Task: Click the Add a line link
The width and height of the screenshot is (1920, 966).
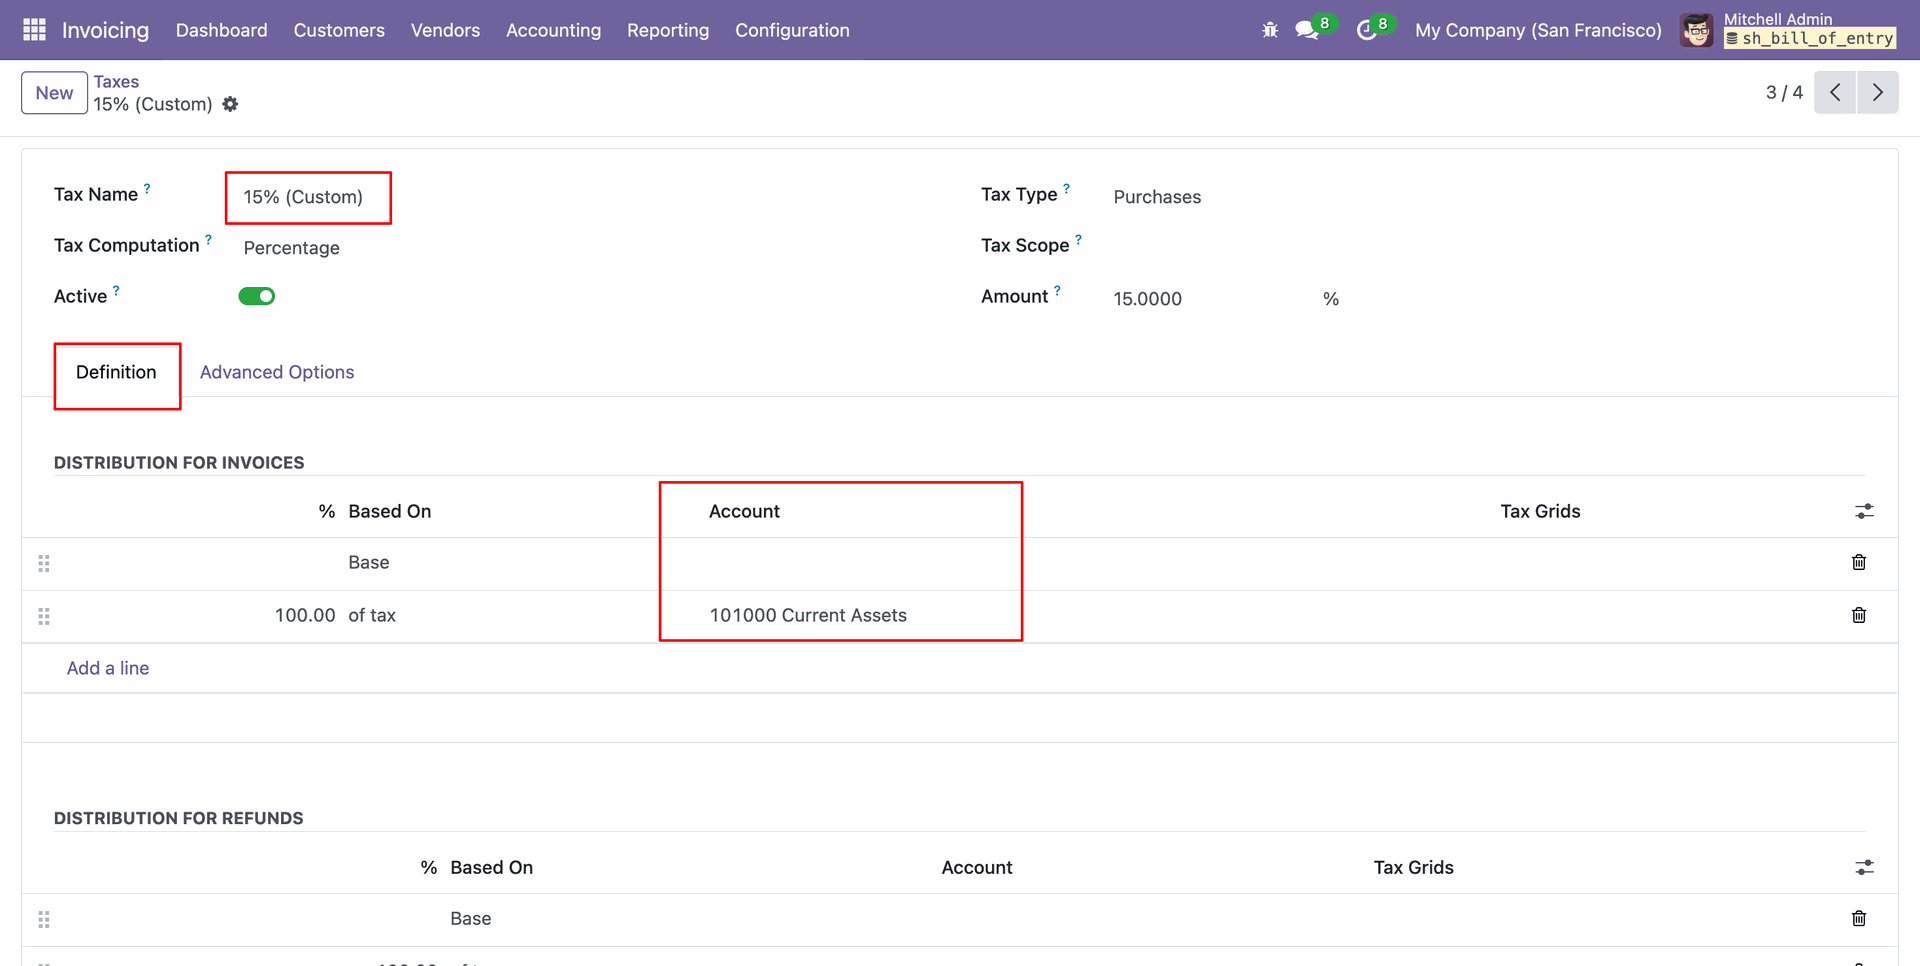Action: tap(108, 668)
